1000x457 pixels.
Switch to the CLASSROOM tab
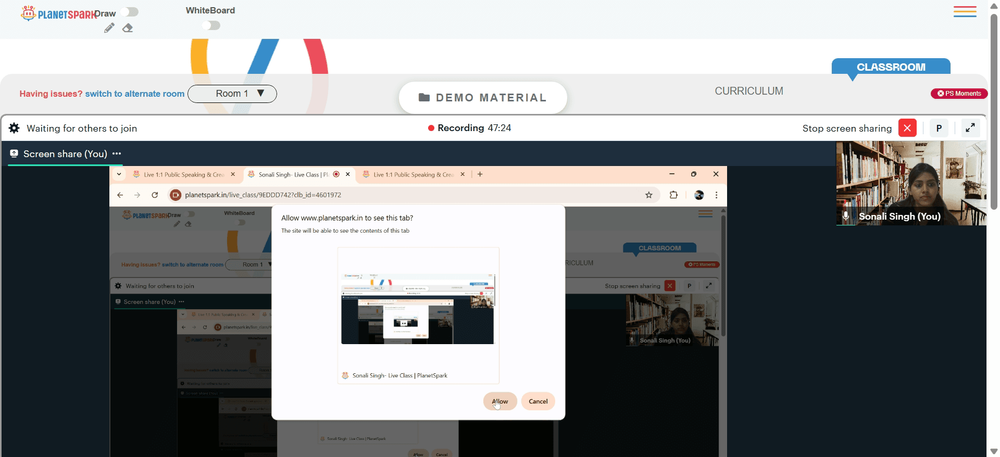pos(891,67)
